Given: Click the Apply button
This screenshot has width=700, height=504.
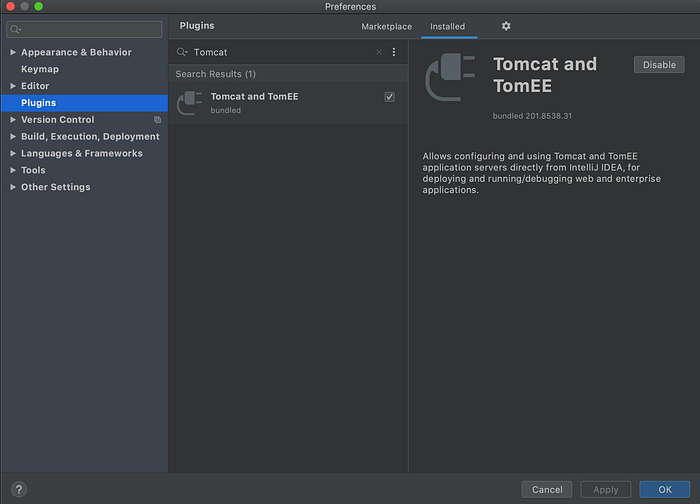Looking at the screenshot, I should pos(605,490).
